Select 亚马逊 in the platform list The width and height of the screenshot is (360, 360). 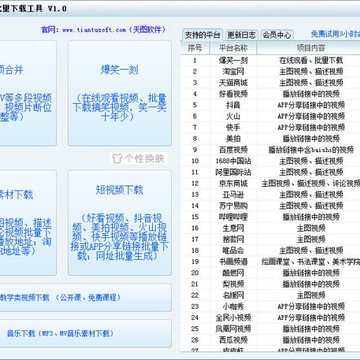(233, 194)
